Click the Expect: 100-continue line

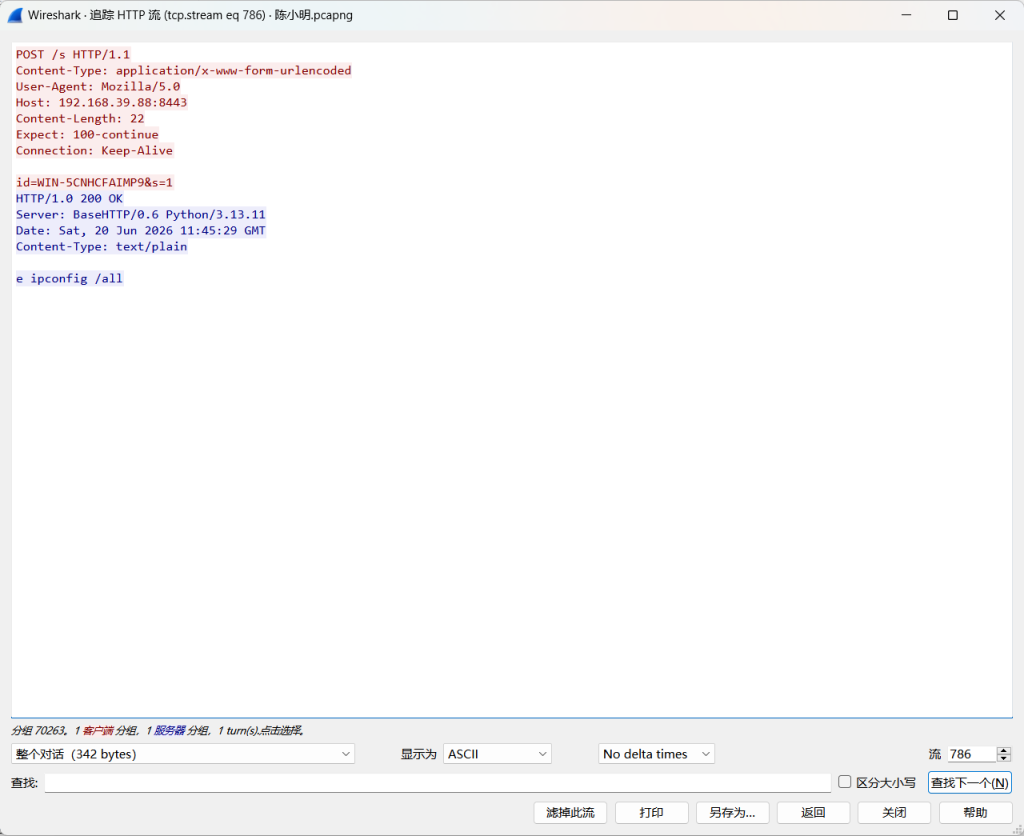pos(88,135)
